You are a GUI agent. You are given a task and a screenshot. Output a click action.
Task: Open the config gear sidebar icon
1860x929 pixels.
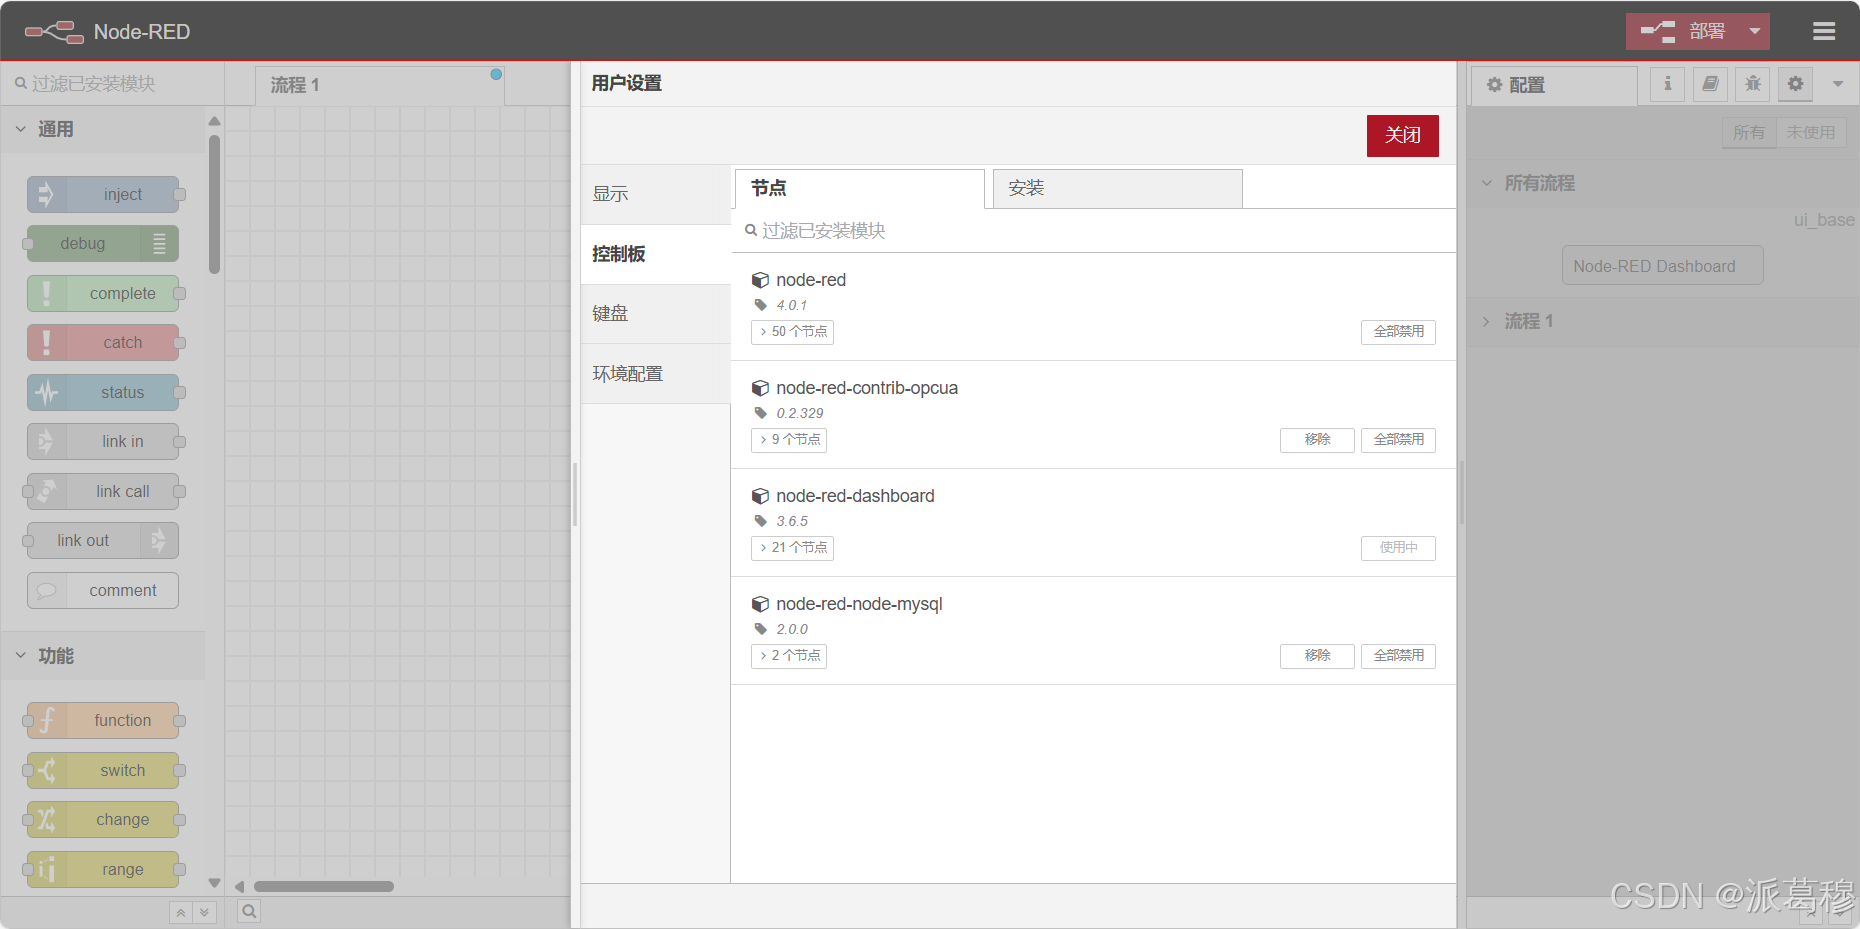1796,84
